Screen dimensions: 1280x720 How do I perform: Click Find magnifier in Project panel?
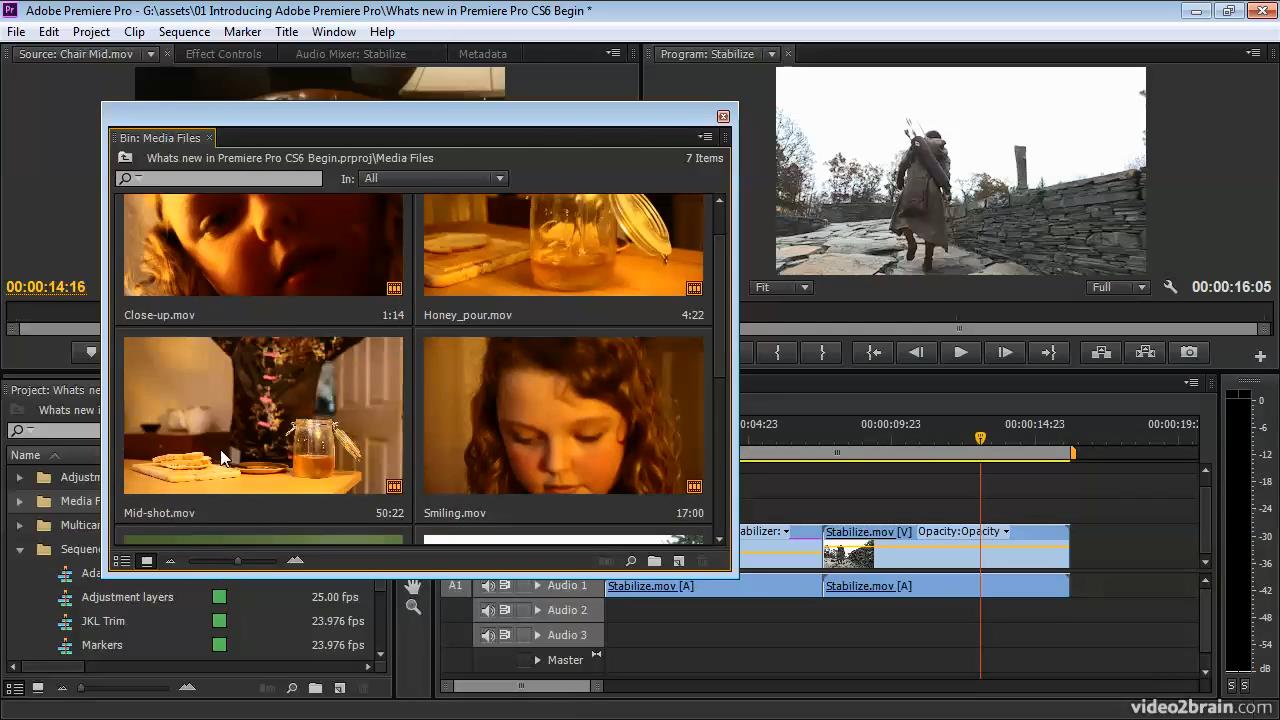[291, 688]
